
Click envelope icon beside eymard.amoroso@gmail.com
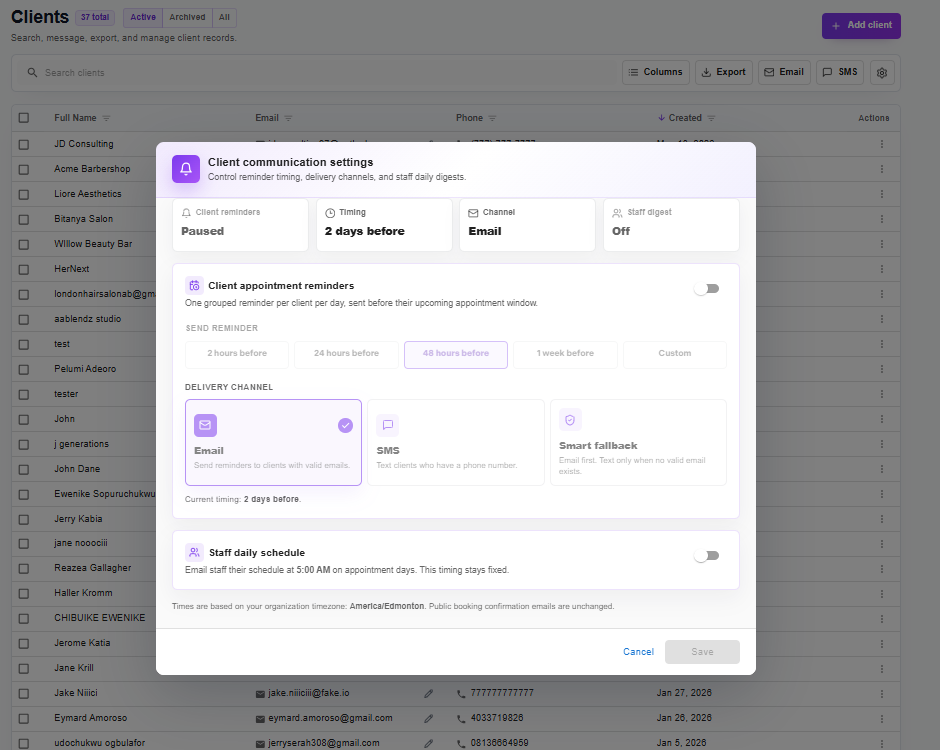click(260, 718)
